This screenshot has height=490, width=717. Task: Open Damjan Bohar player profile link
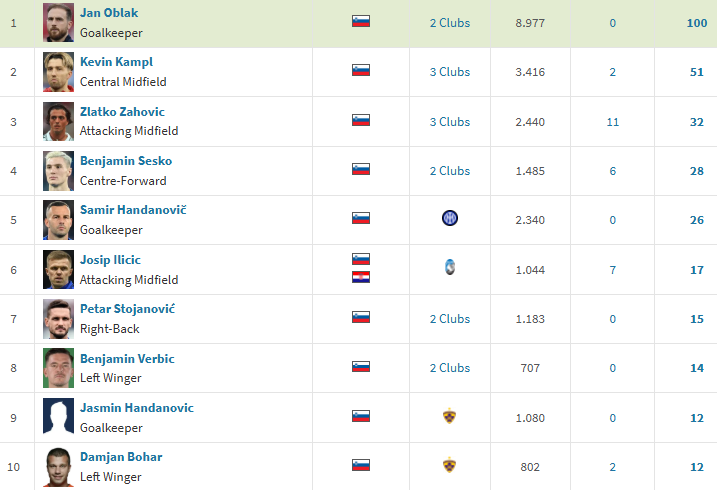[x=121, y=457]
